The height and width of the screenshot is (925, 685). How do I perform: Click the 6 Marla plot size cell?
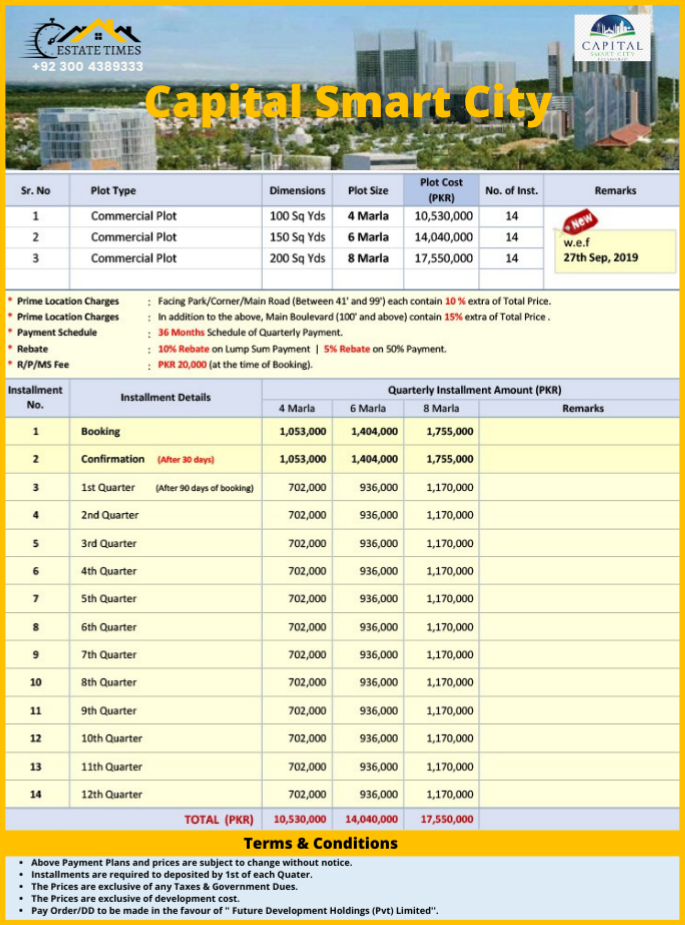(x=368, y=237)
